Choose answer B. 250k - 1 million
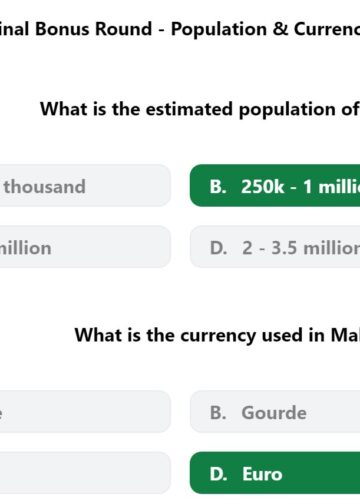The image size is (360, 504). pos(275,185)
